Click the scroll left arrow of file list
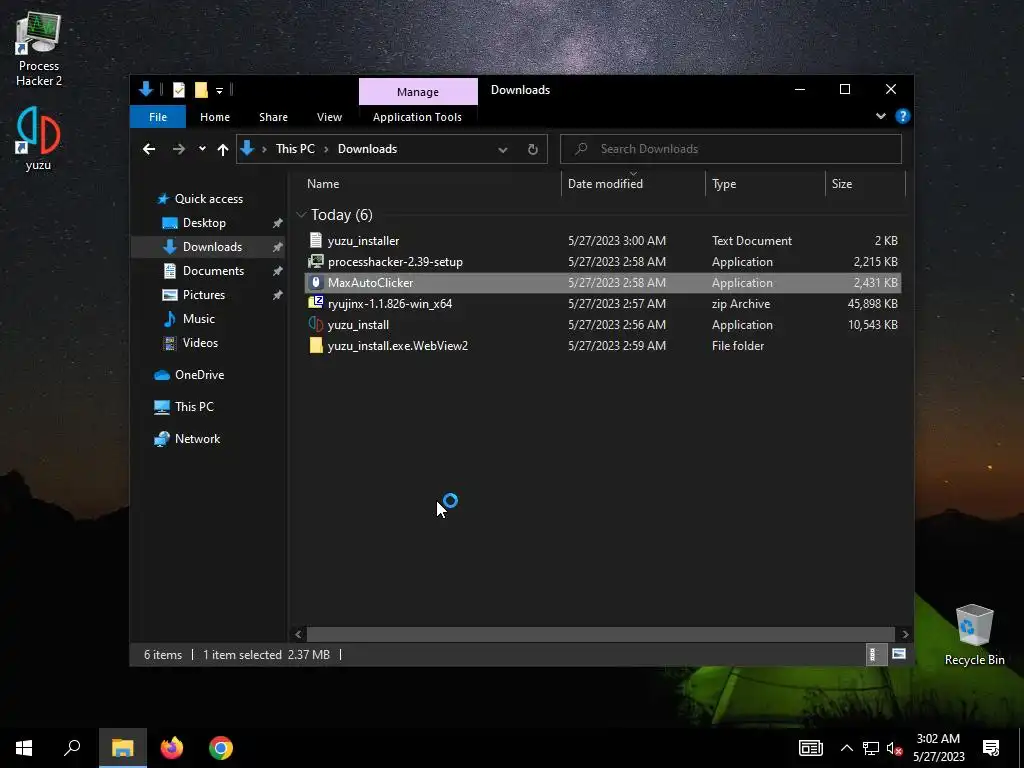Image resolution: width=1024 pixels, height=768 pixels. coord(298,634)
